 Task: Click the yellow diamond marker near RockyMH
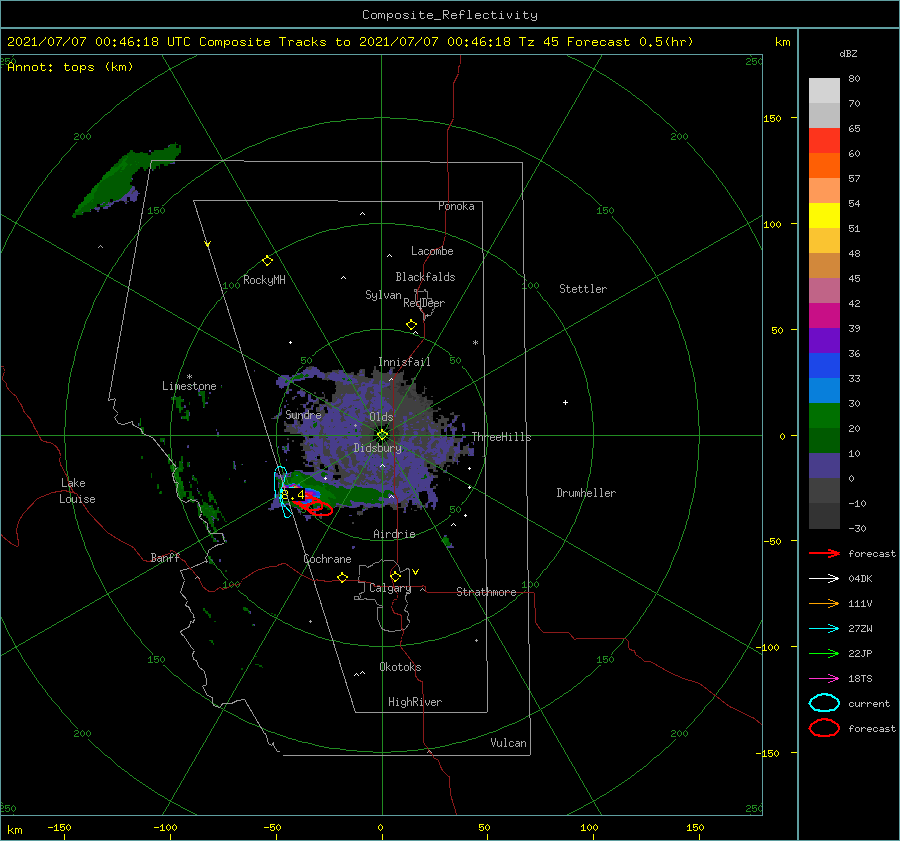tap(267, 261)
